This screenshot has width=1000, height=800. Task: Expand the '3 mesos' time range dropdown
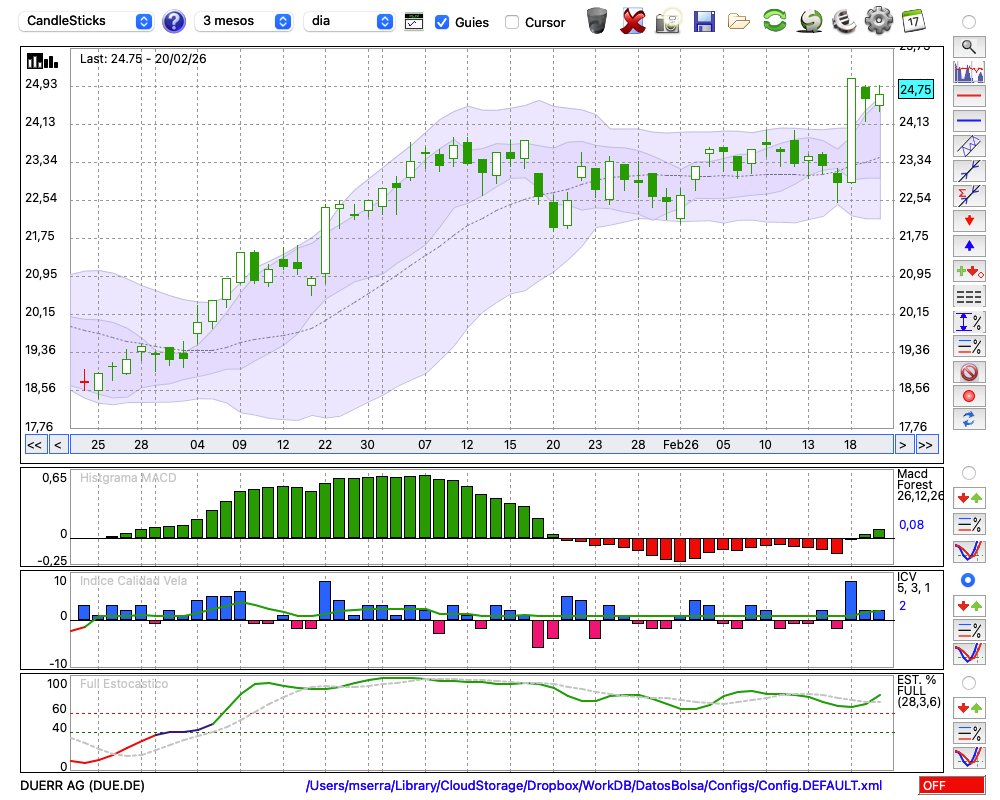click(x=244, y=21)
